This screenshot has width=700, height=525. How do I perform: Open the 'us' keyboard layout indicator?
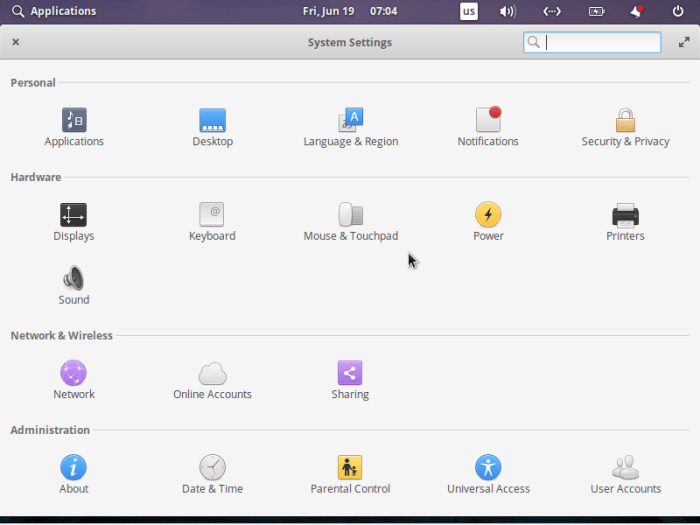(x=469, y=11)
